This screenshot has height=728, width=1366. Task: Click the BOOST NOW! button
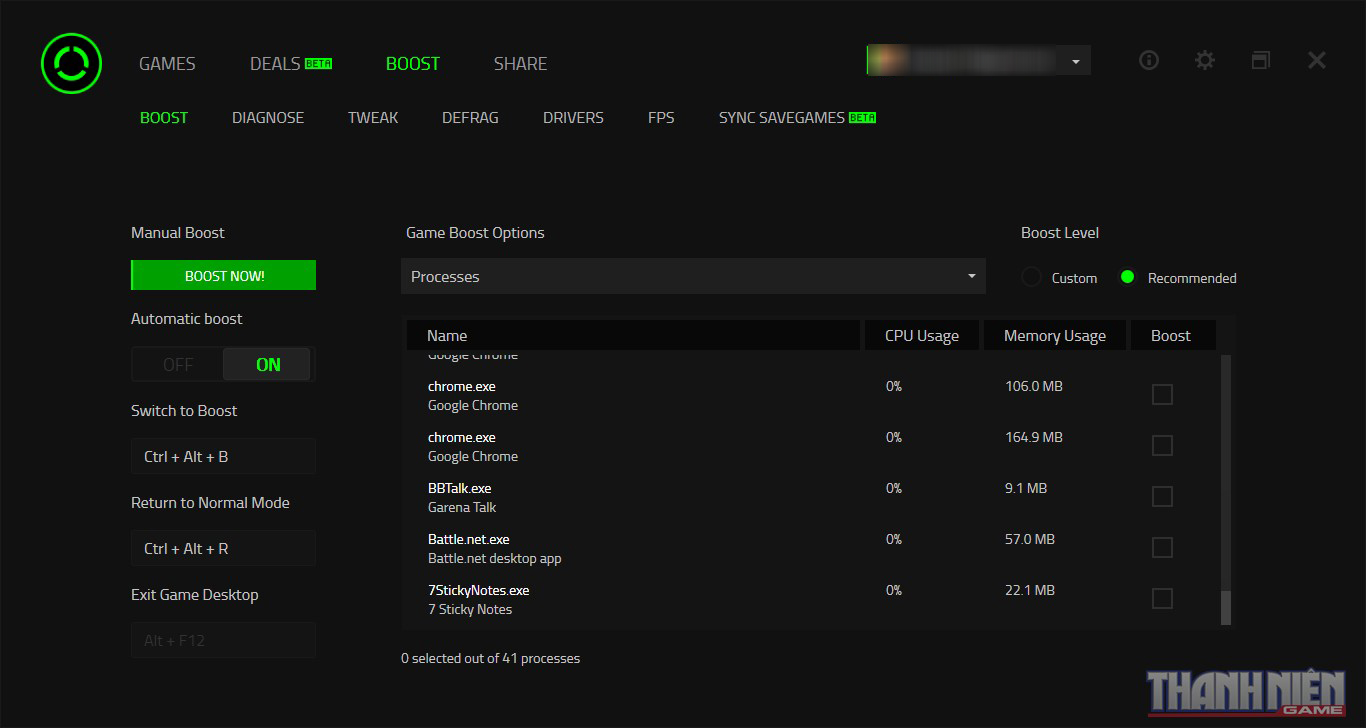click(224, 276)
